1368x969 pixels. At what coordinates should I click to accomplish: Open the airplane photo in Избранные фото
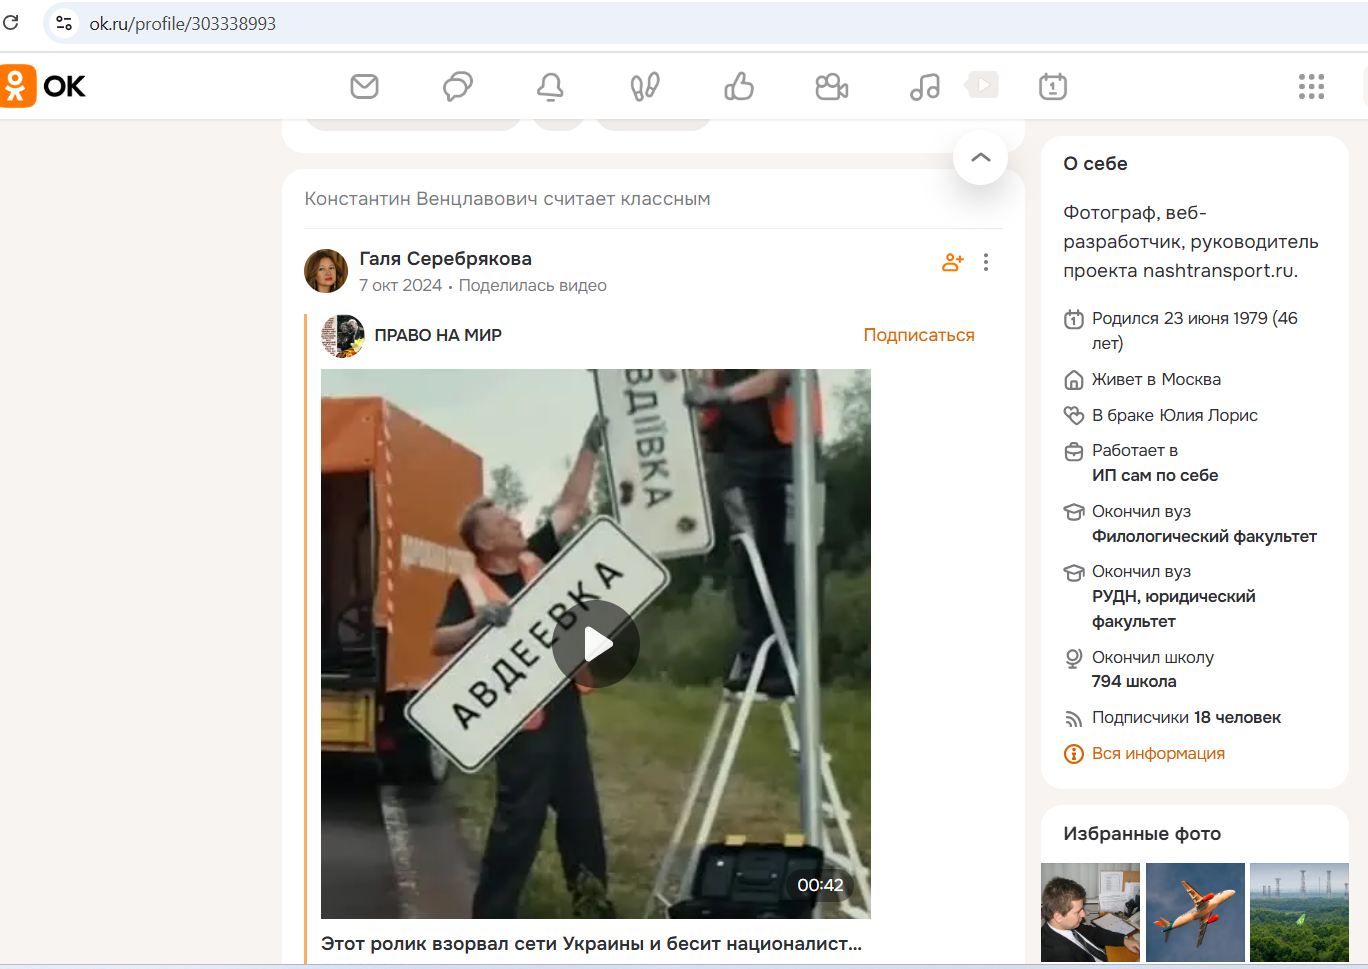point(1195,912)
